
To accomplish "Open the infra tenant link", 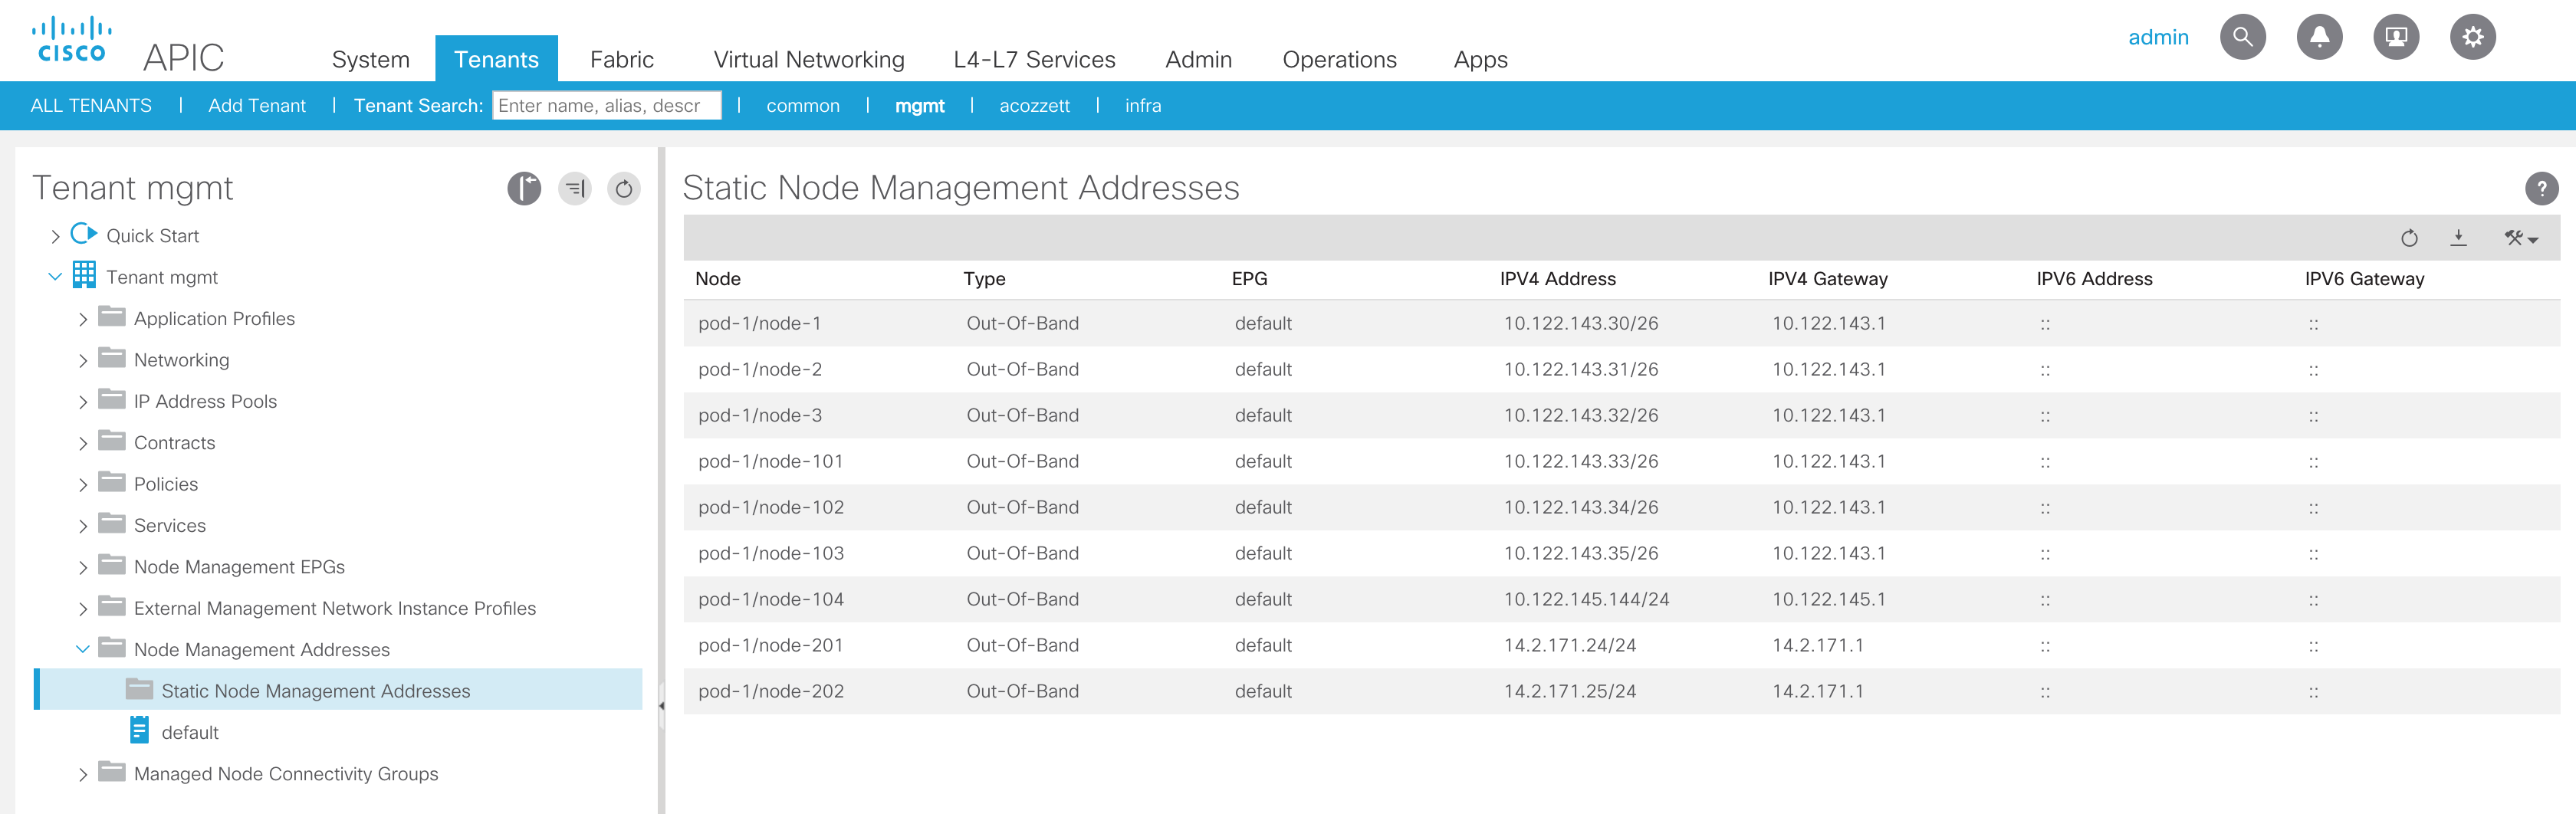I will [x=1142, y=106].
